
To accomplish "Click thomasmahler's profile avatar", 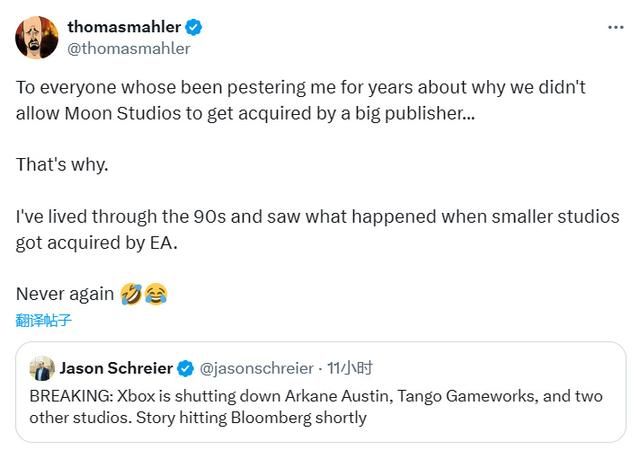I will [37, 37].
